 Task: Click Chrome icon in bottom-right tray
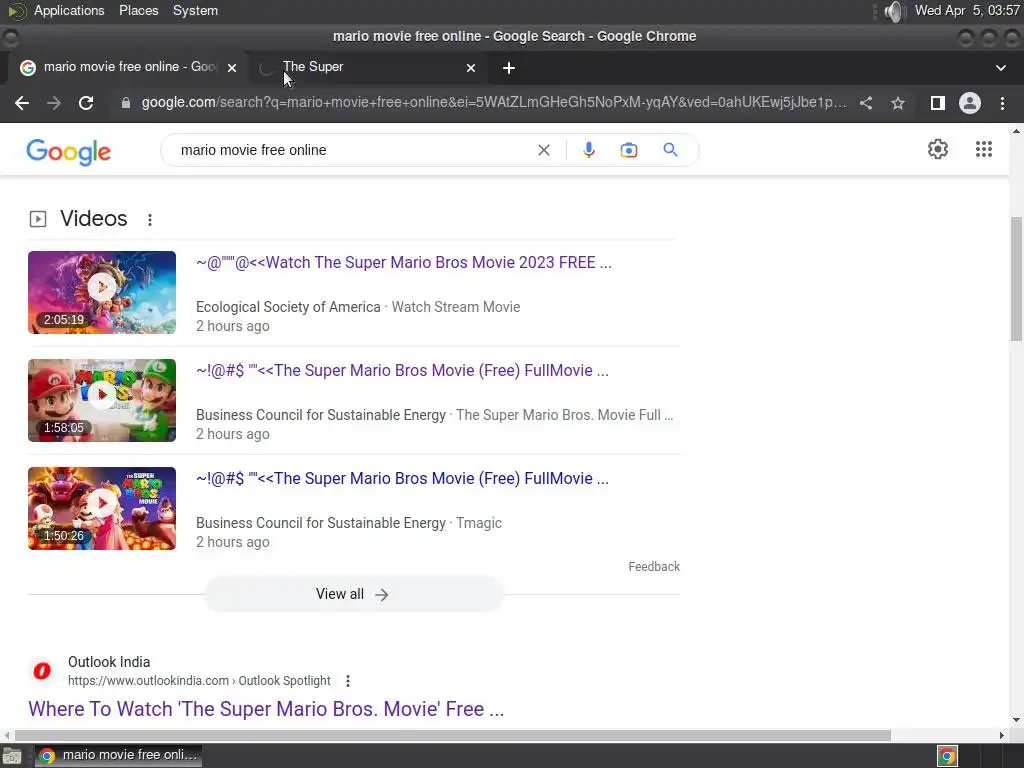(947, 756)
